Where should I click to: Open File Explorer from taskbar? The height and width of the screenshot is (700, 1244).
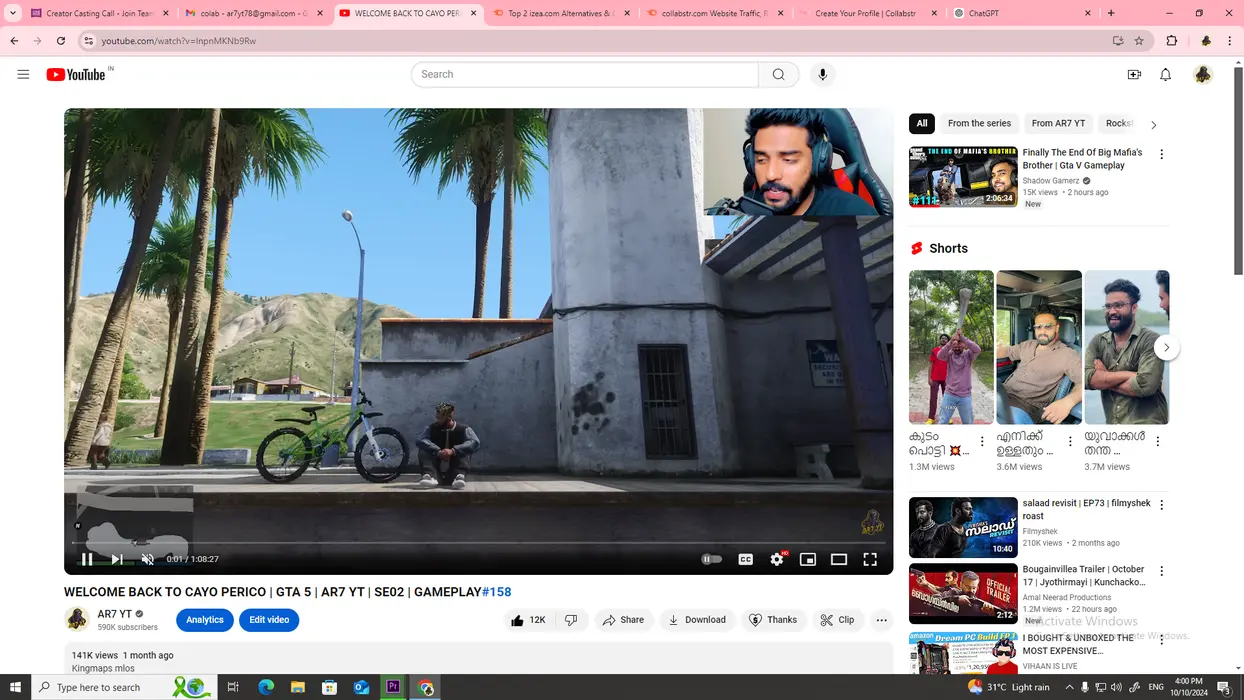(297, 687)
